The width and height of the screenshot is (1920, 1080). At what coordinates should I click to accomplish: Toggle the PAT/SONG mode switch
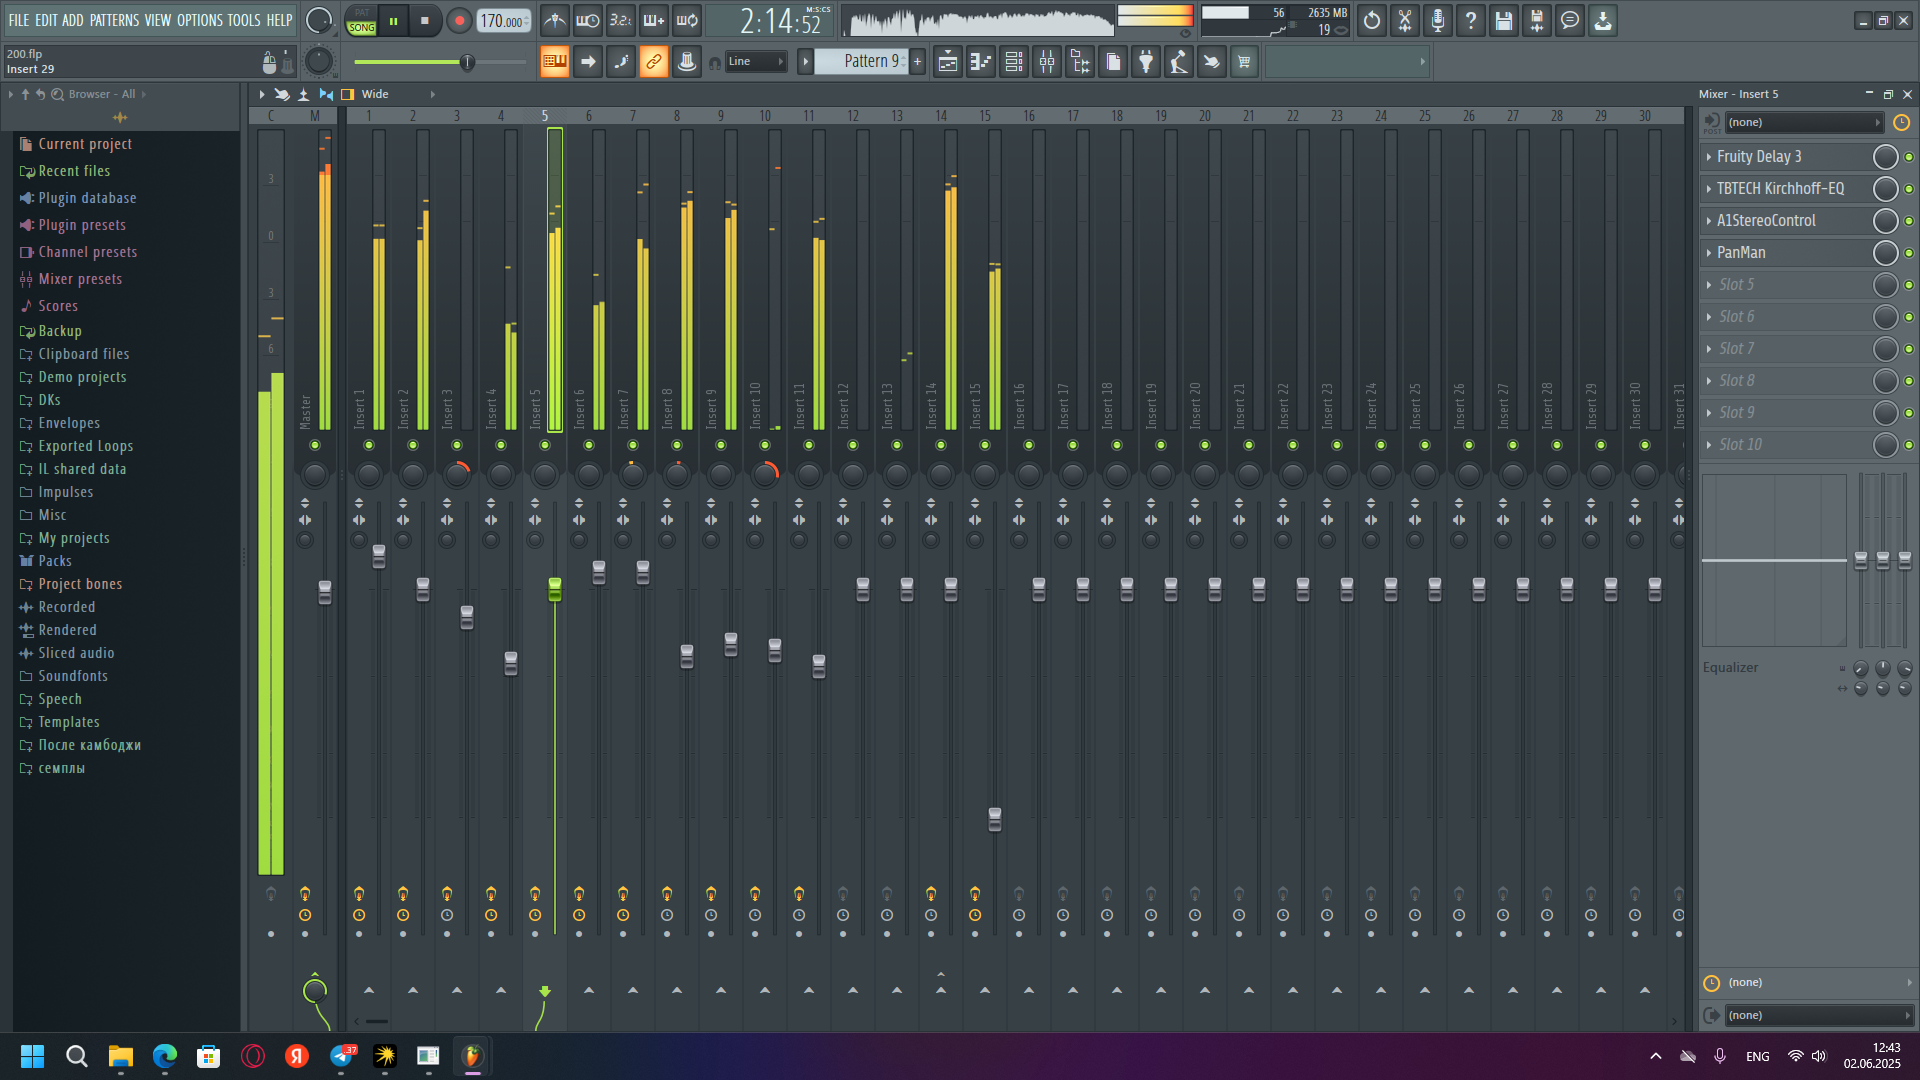[x=362, y=21]
